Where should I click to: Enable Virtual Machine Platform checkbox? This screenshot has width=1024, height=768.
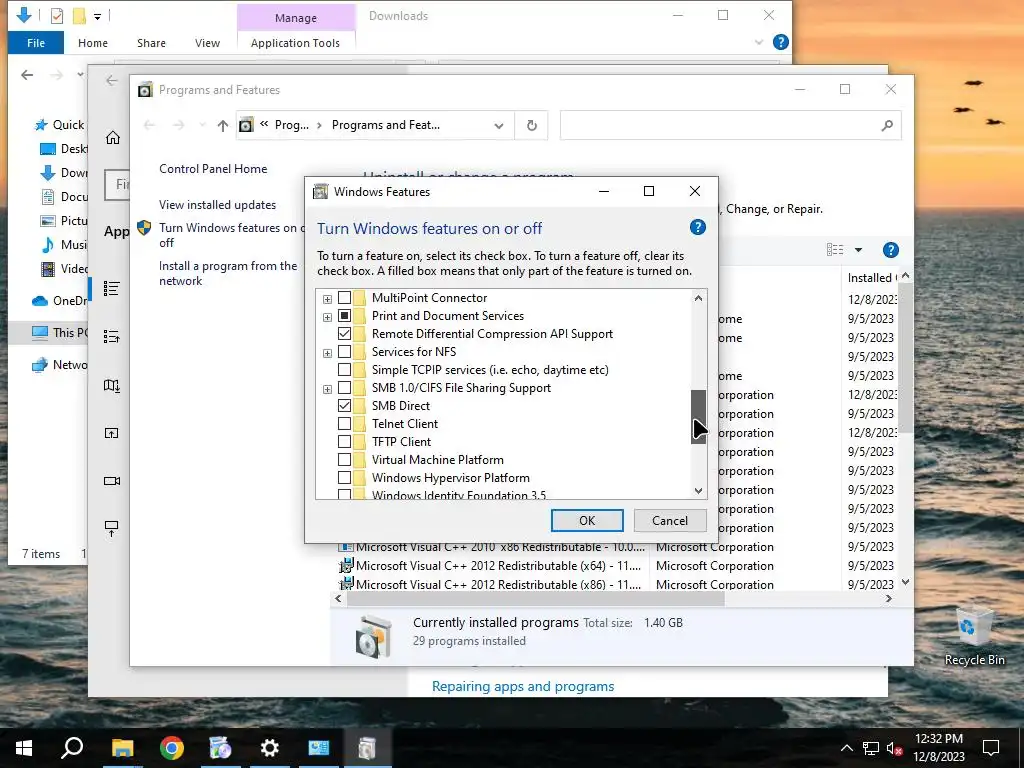[344, 460]
